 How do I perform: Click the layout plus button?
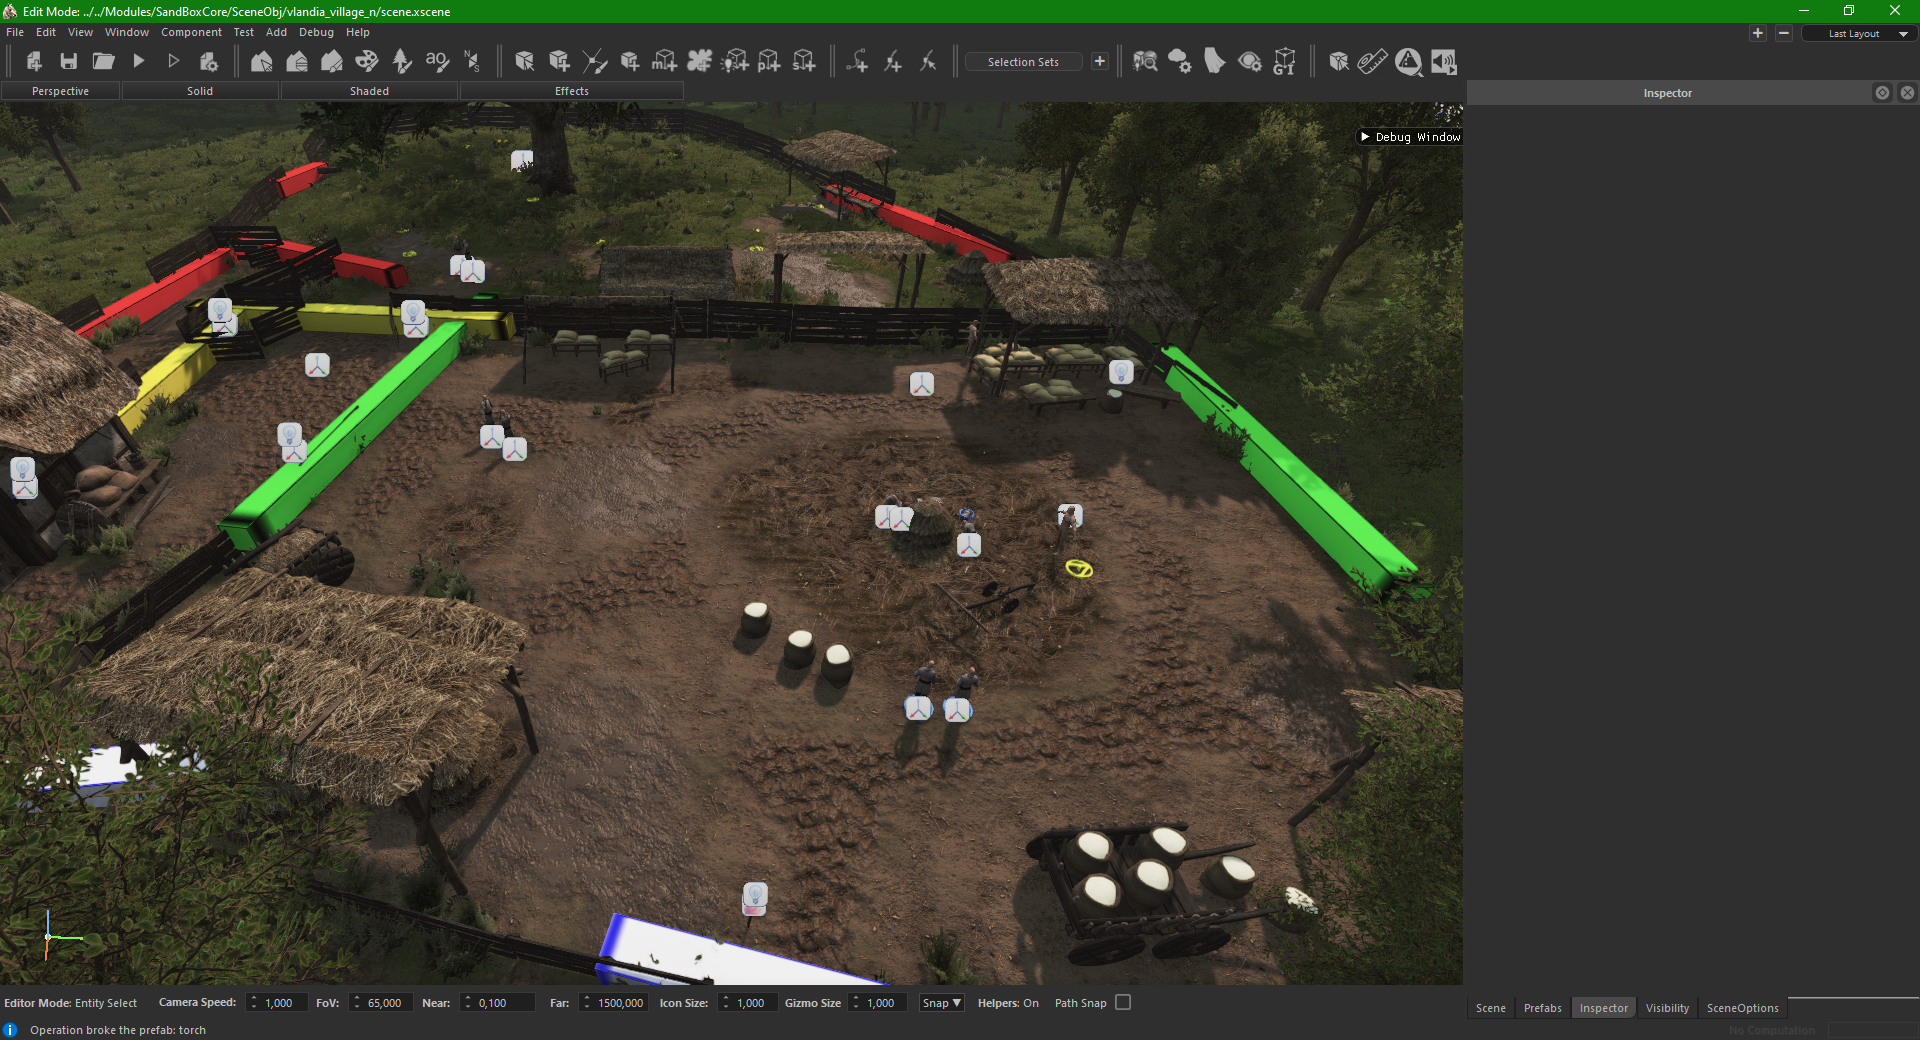(x=1758, y=33)
